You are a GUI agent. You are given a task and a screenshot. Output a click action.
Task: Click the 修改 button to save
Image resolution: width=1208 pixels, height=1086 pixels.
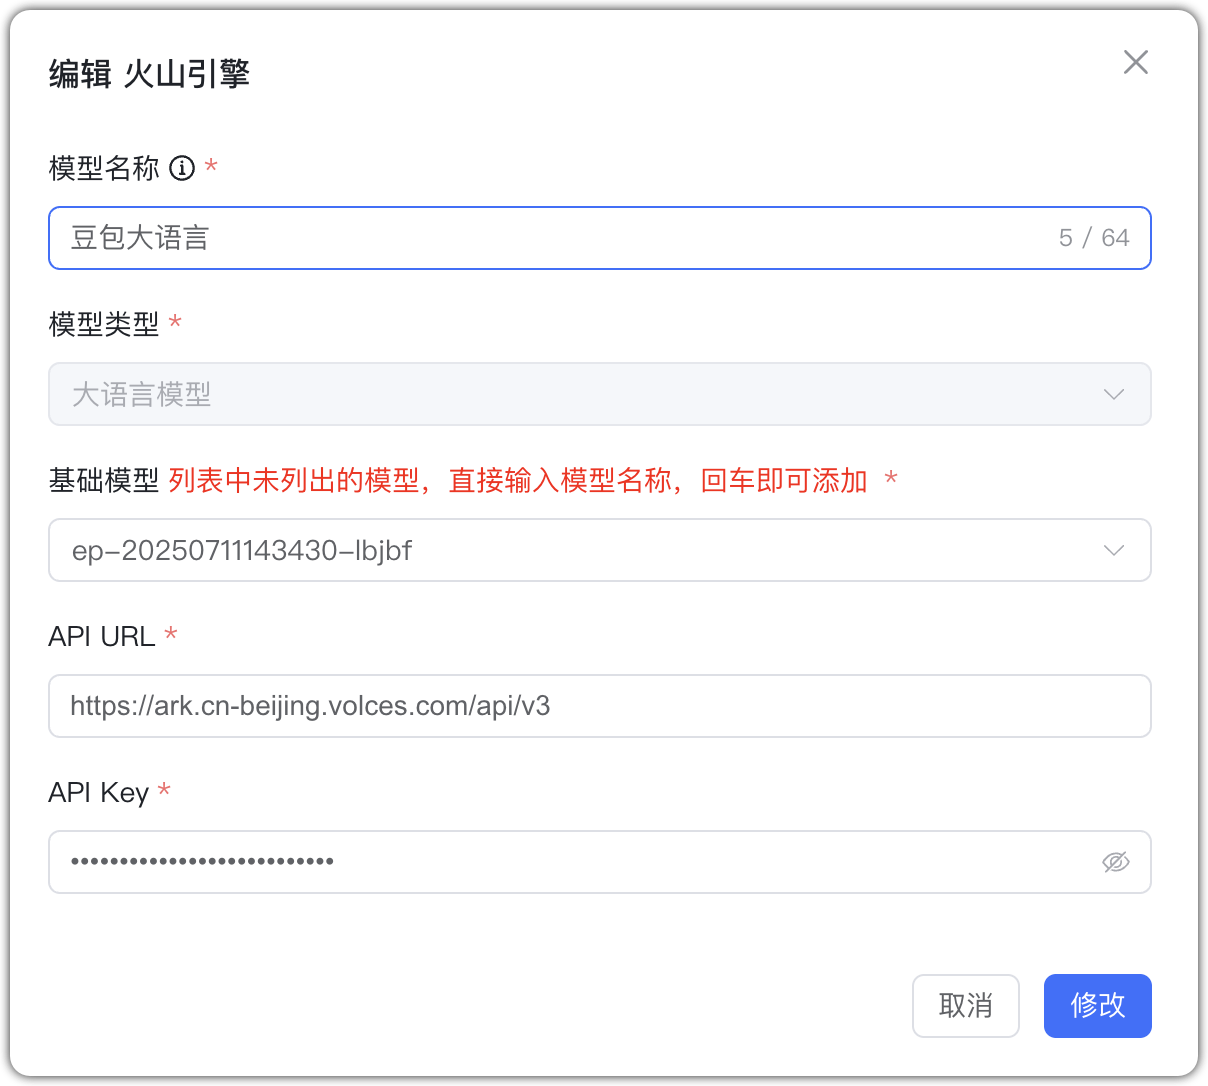pos(1098,1006)
